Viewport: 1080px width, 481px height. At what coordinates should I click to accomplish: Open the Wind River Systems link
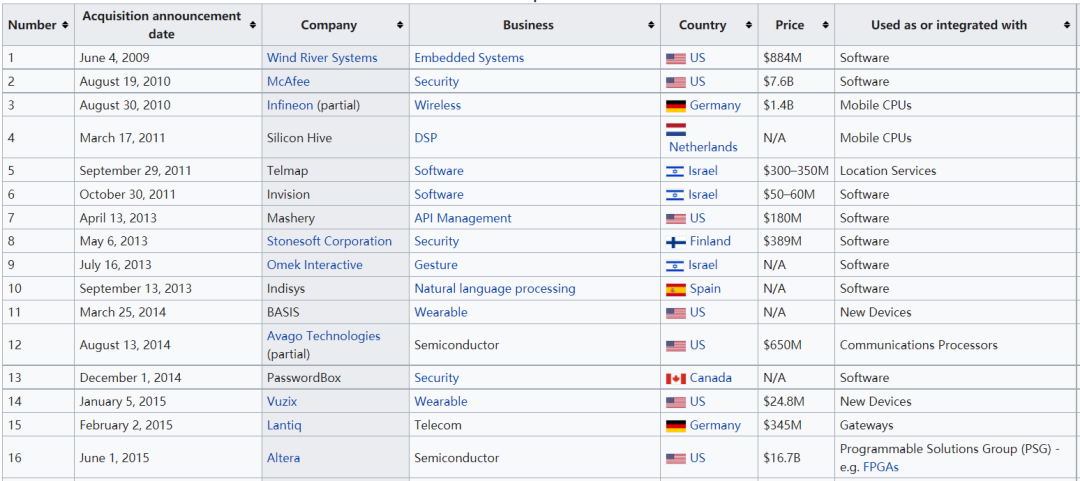click(322, 58)
